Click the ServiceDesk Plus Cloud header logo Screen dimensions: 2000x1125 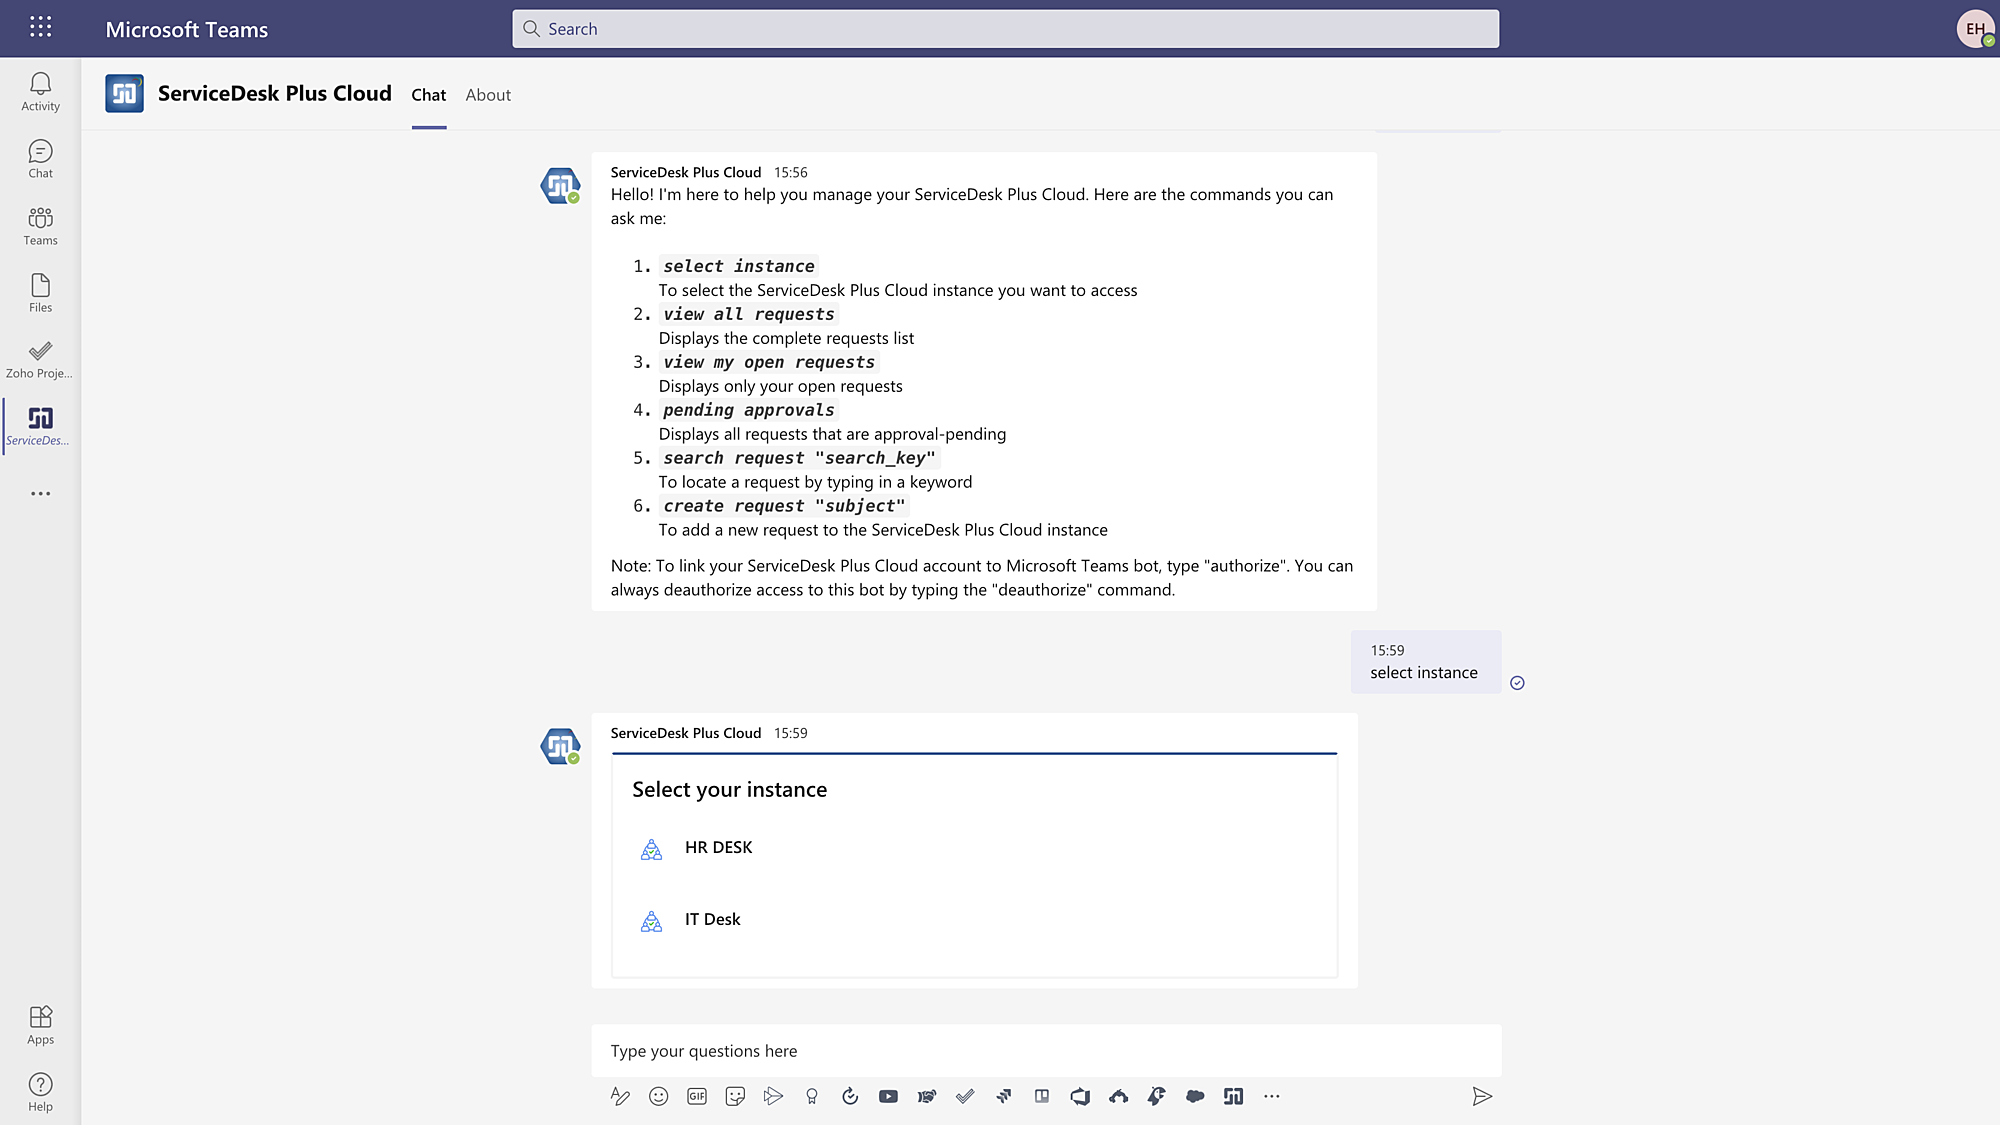click(x=124, y=94)
